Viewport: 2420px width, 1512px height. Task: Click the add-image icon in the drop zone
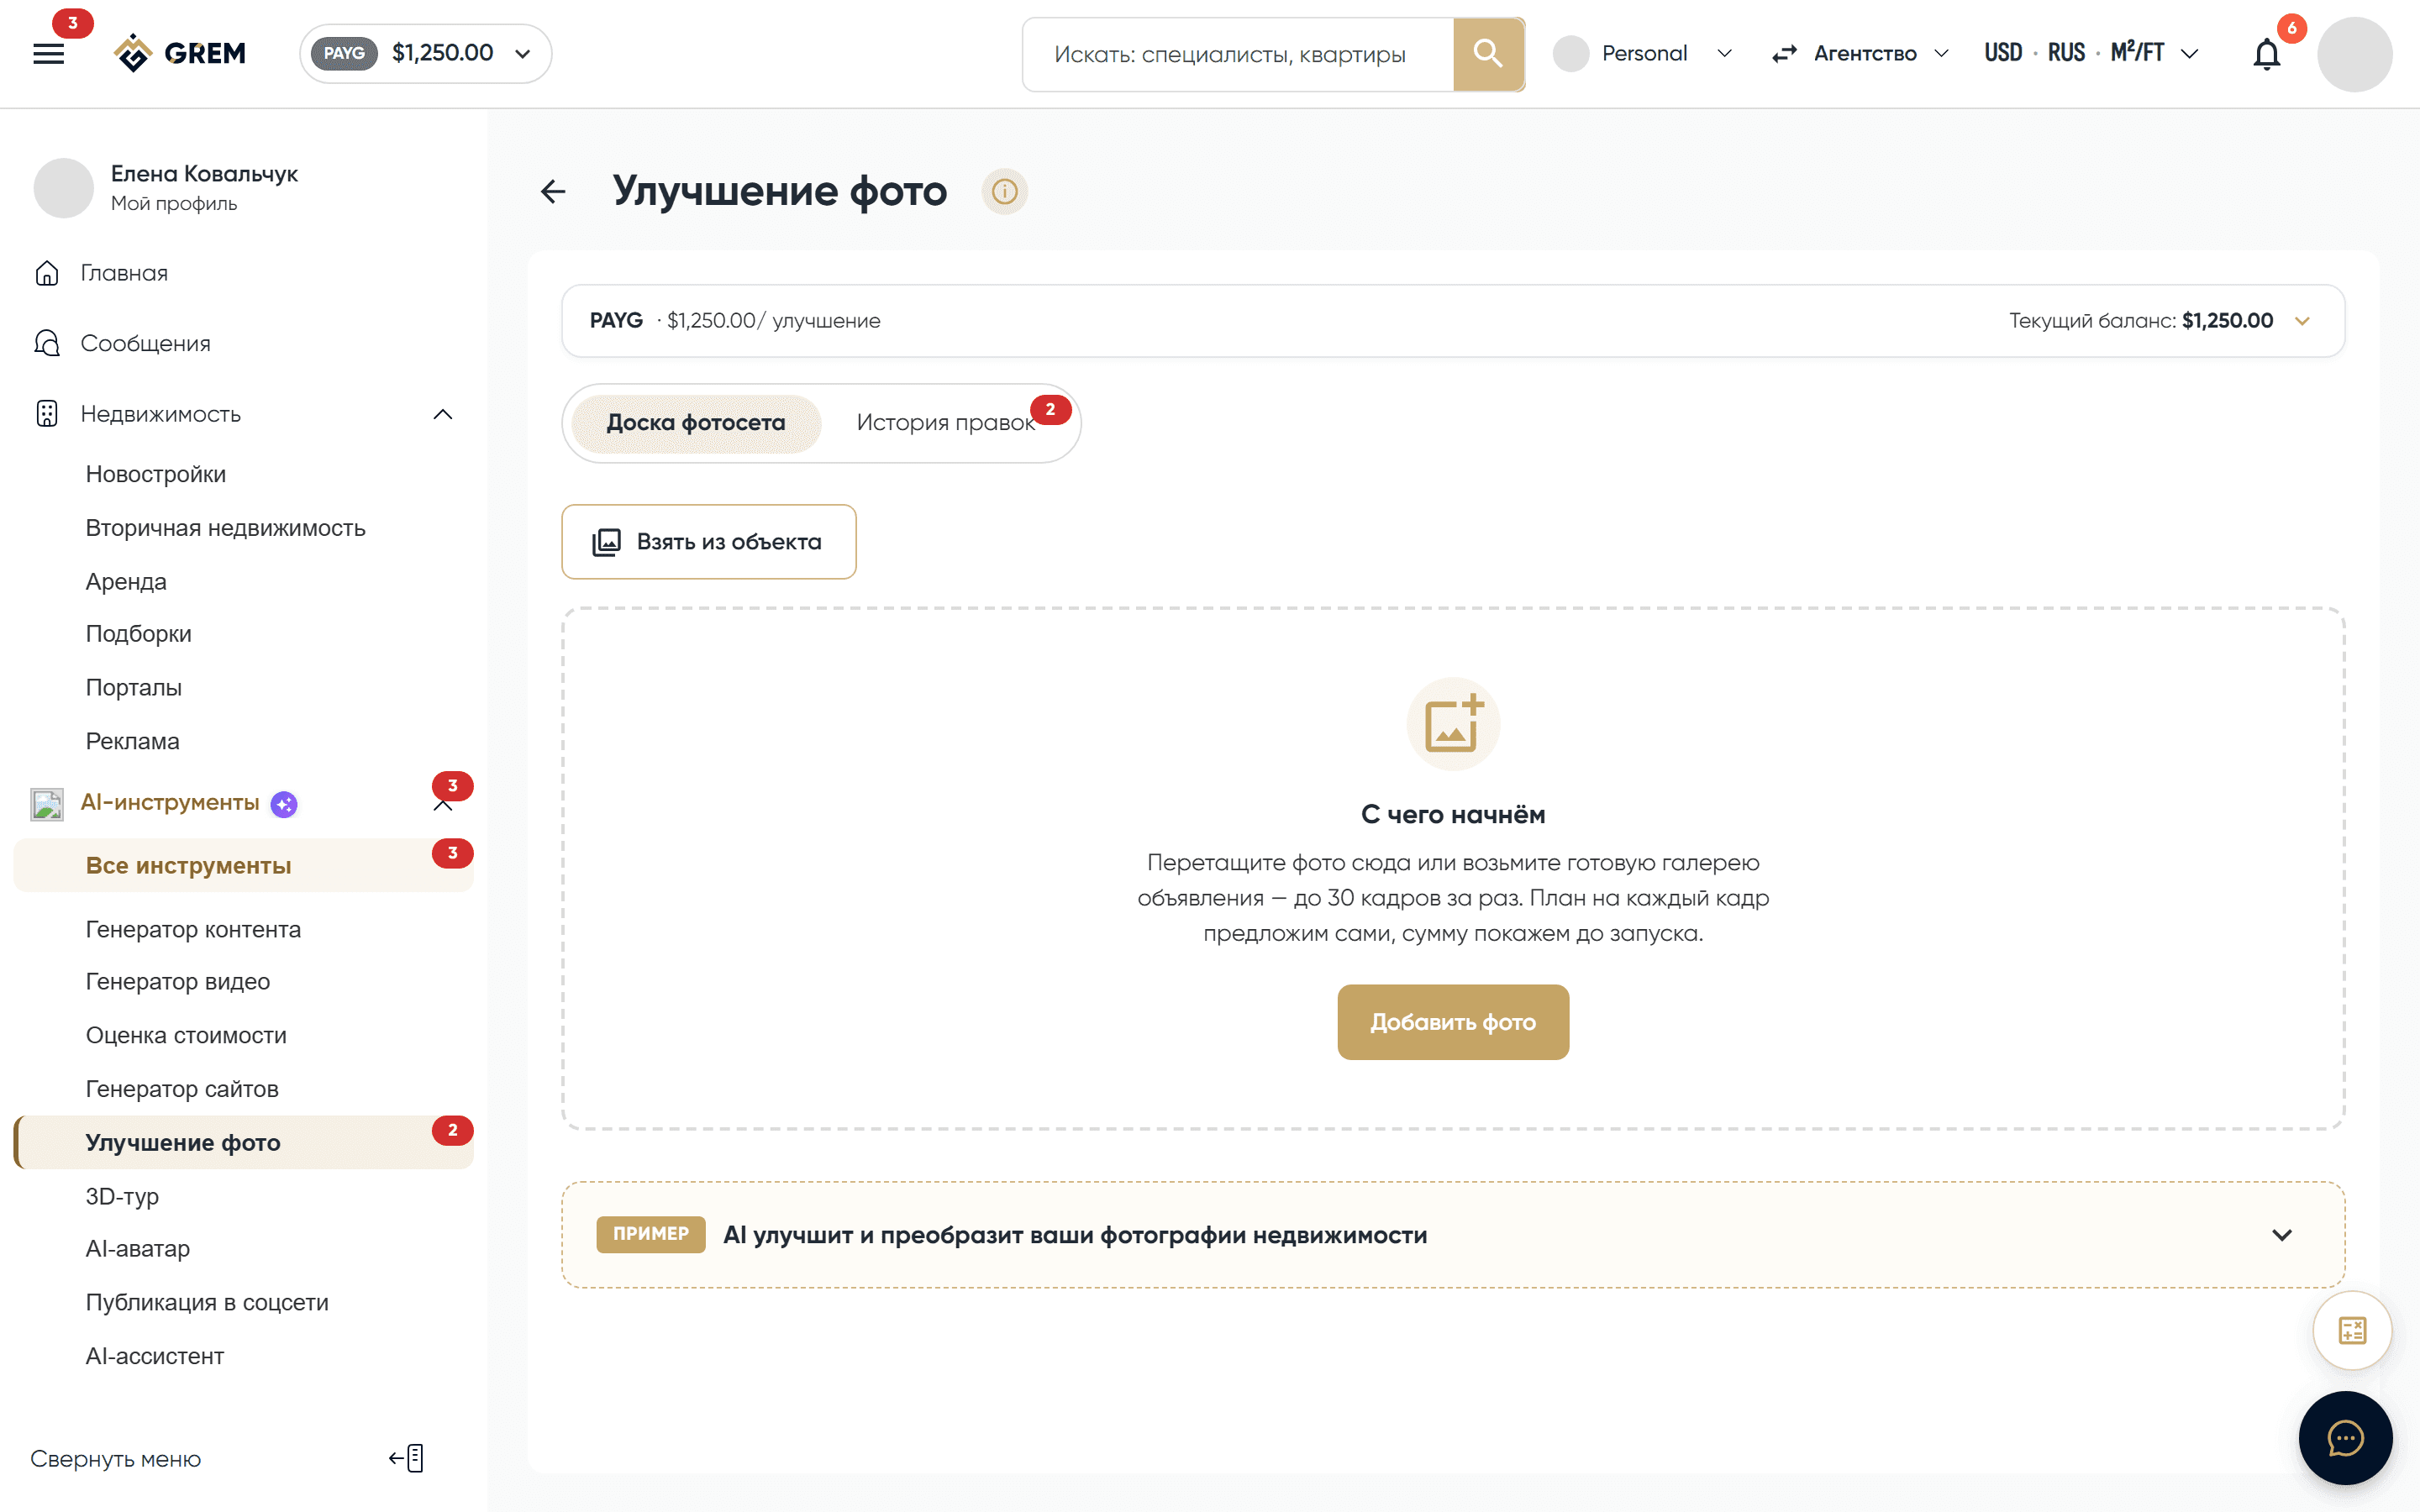1453,723
